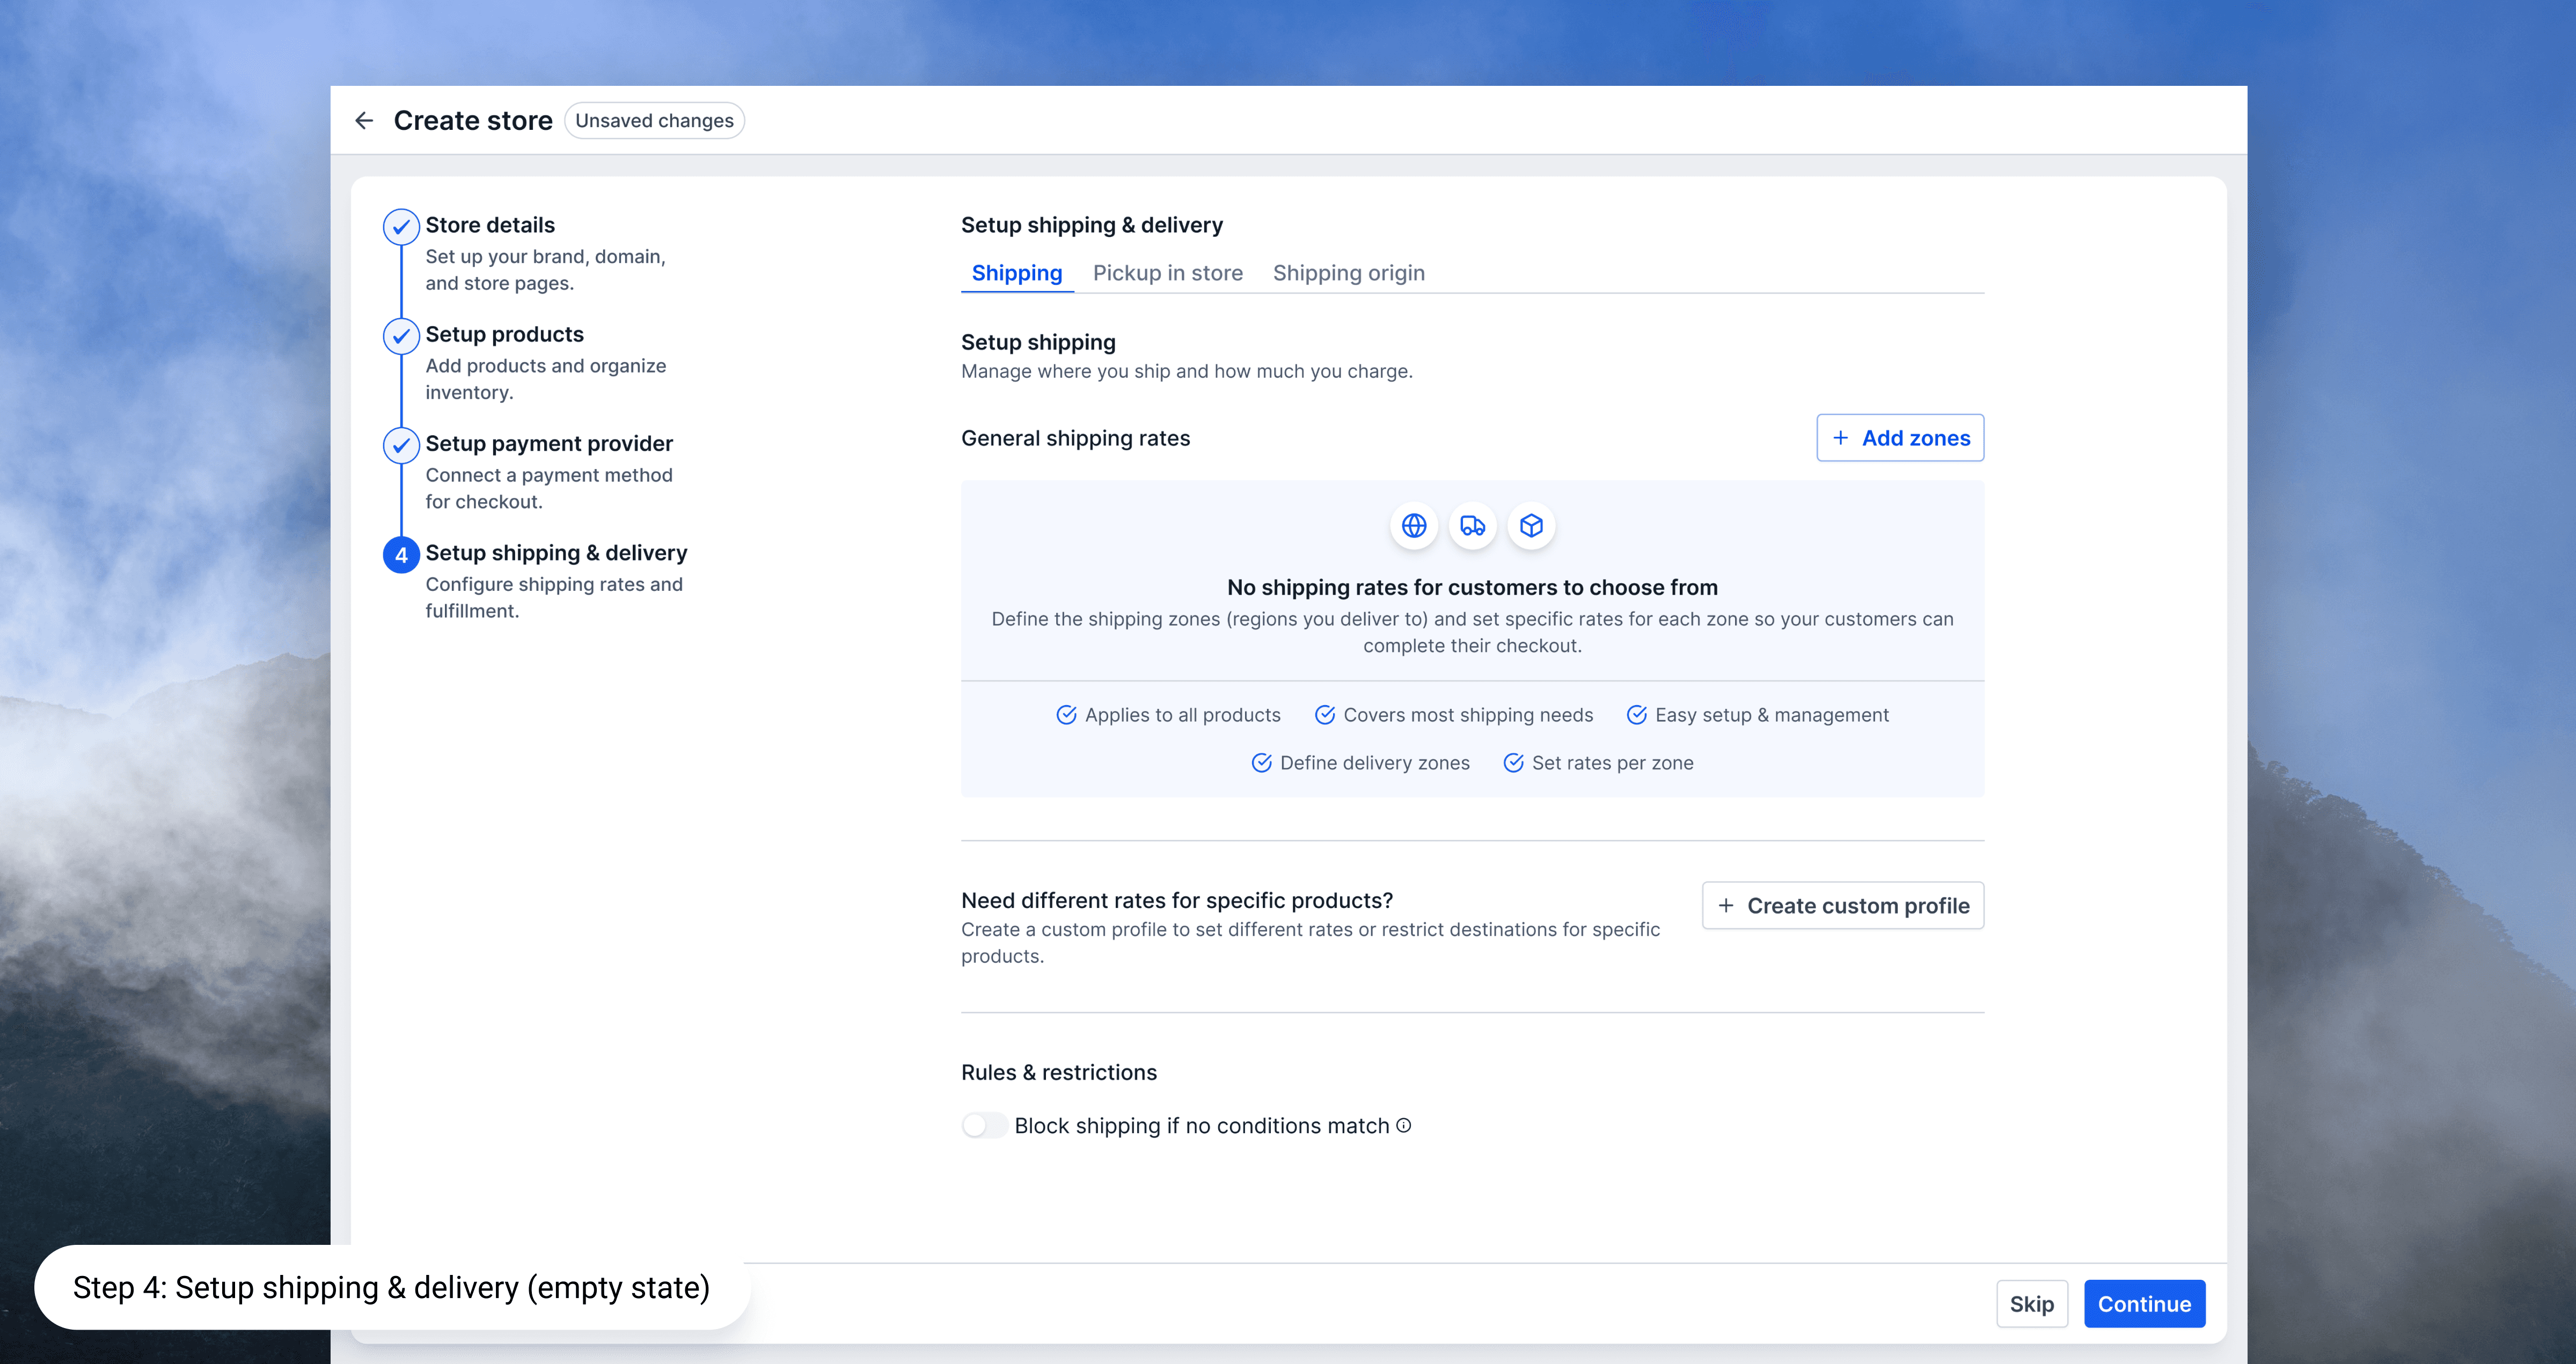Screen dimensions: 2576x1364
Task: Click the back arrow icon
Action: point(364,121)
